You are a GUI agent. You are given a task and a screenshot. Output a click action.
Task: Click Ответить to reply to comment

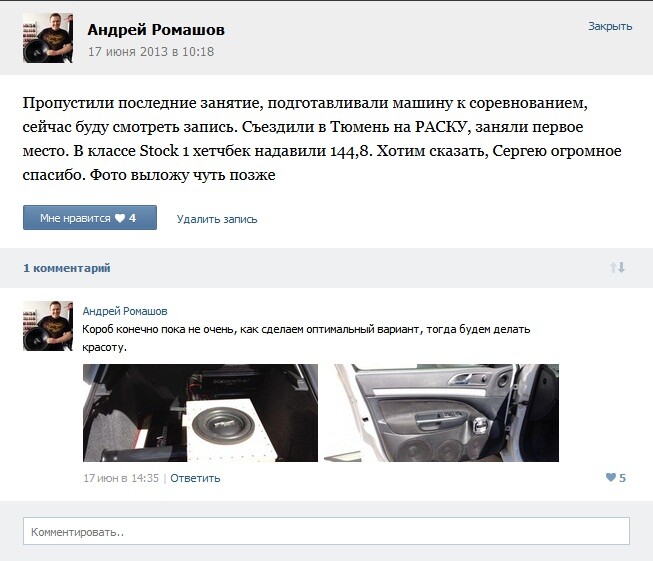pyautogui.click(x=195, y=478)
